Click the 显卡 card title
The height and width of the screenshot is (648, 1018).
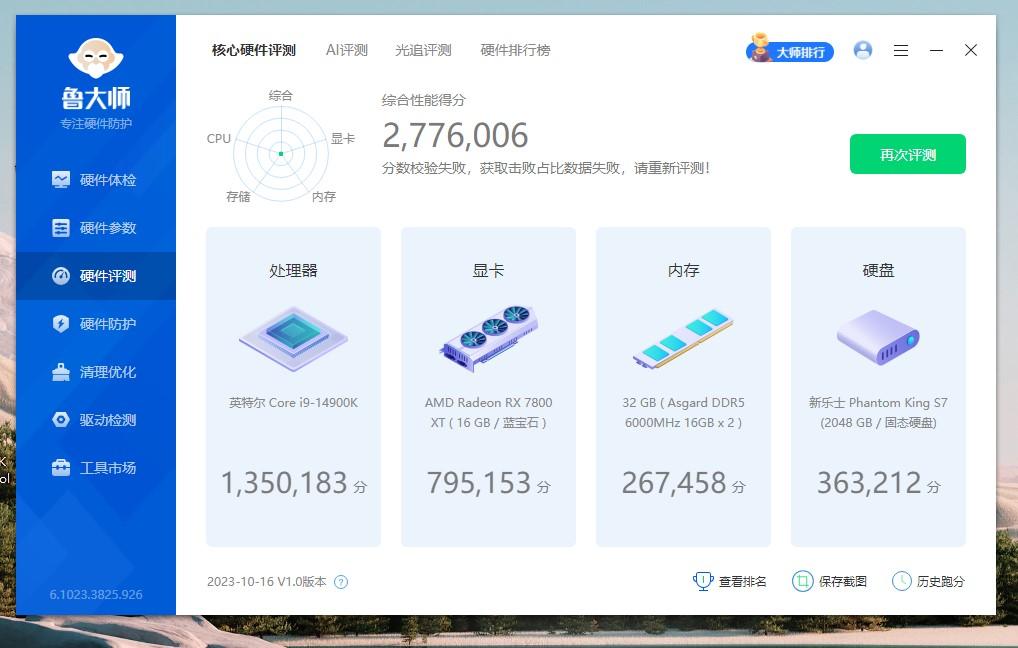(x=488, y=270)
